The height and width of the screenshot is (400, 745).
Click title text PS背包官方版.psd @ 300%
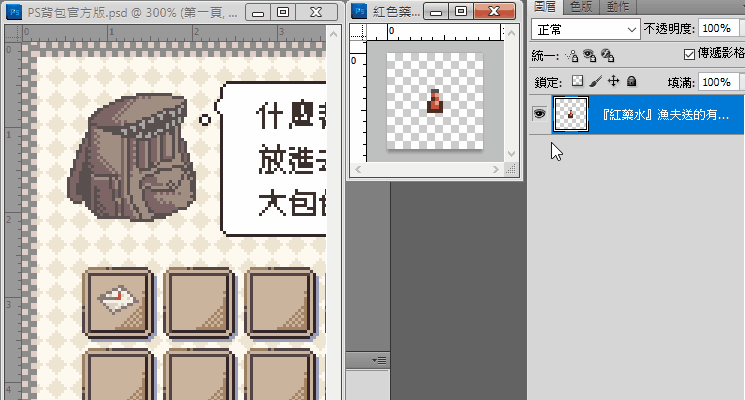(102, 12)
